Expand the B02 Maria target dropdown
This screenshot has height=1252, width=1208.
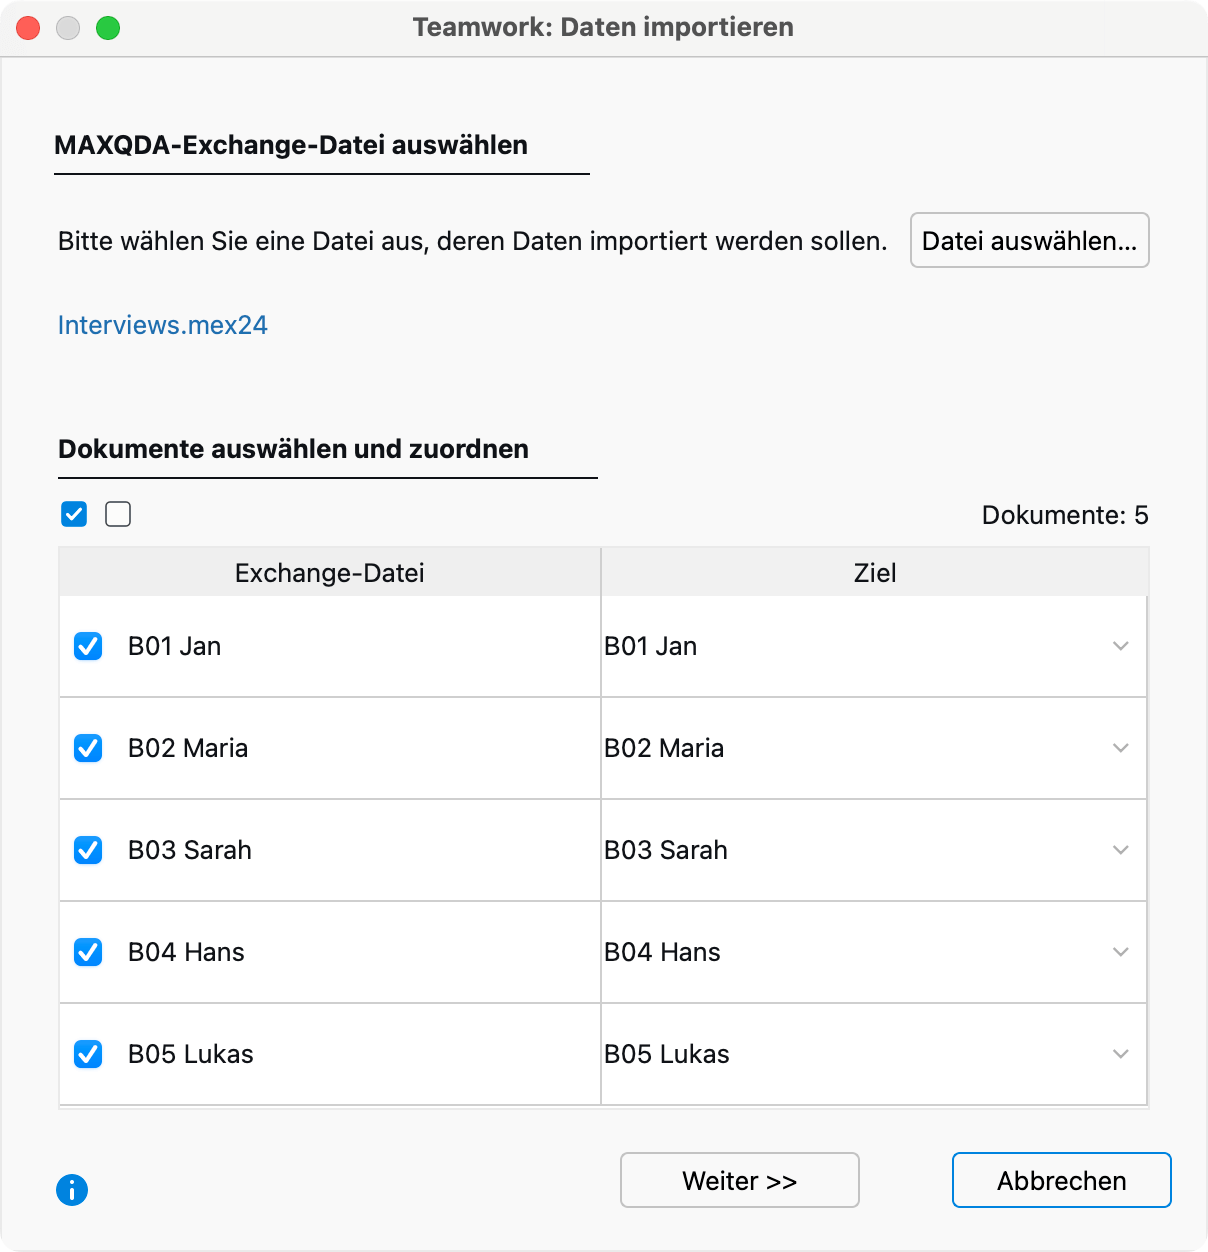pos(1120,748)
